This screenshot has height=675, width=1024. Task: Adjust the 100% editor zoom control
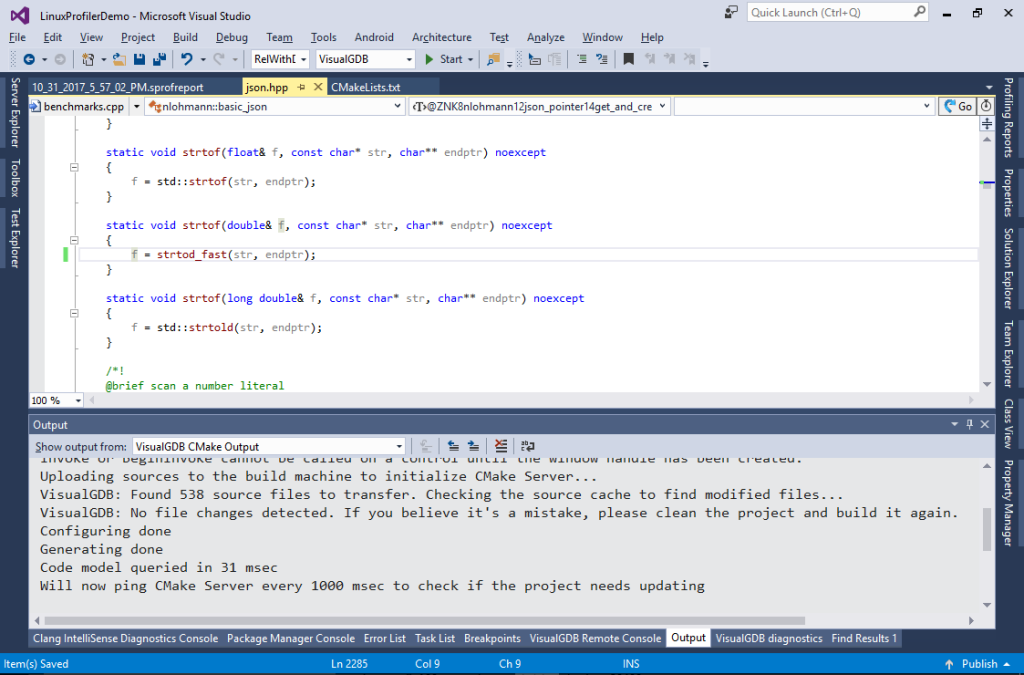[55, 400]
